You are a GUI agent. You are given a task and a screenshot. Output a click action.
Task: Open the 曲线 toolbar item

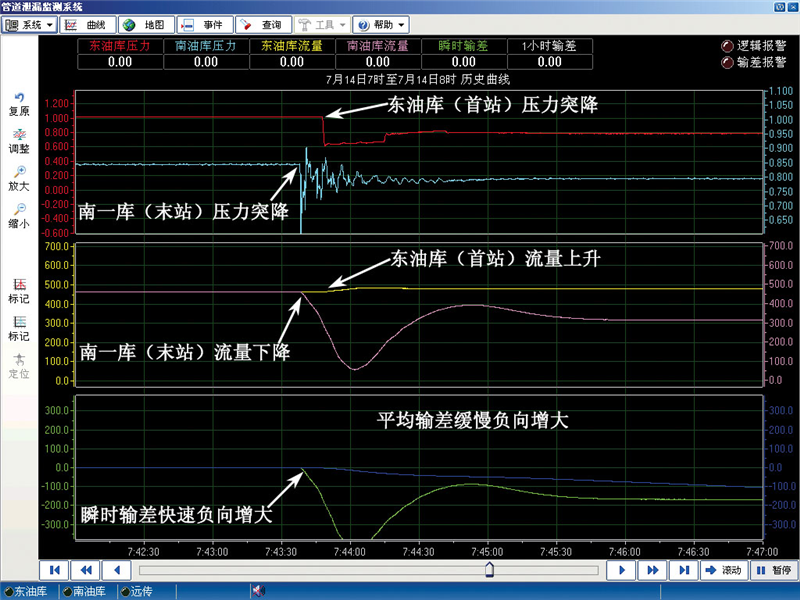(88, 24)
